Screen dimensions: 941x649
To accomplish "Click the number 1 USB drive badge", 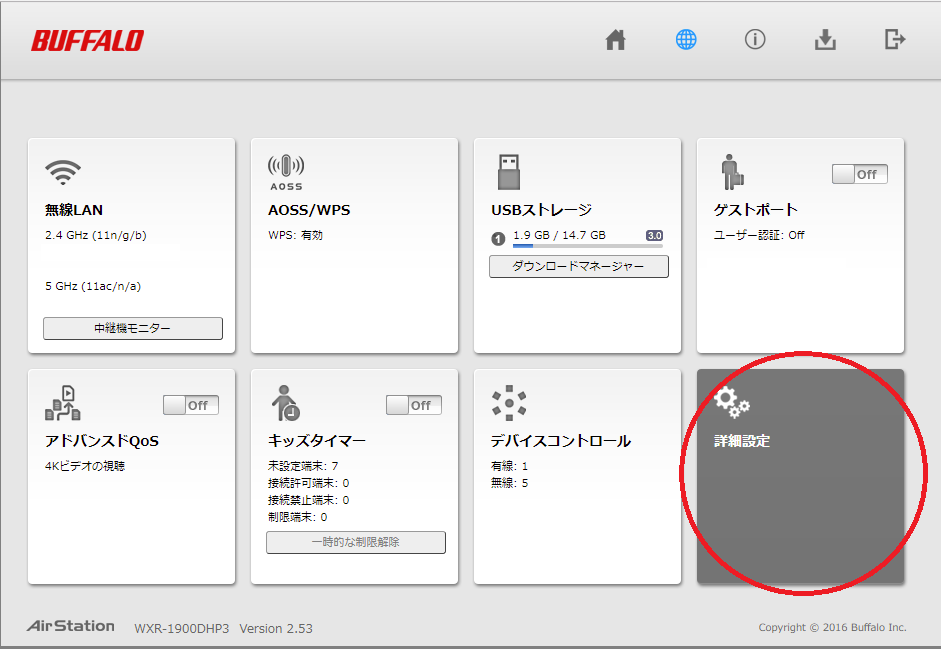I will 498,239.
